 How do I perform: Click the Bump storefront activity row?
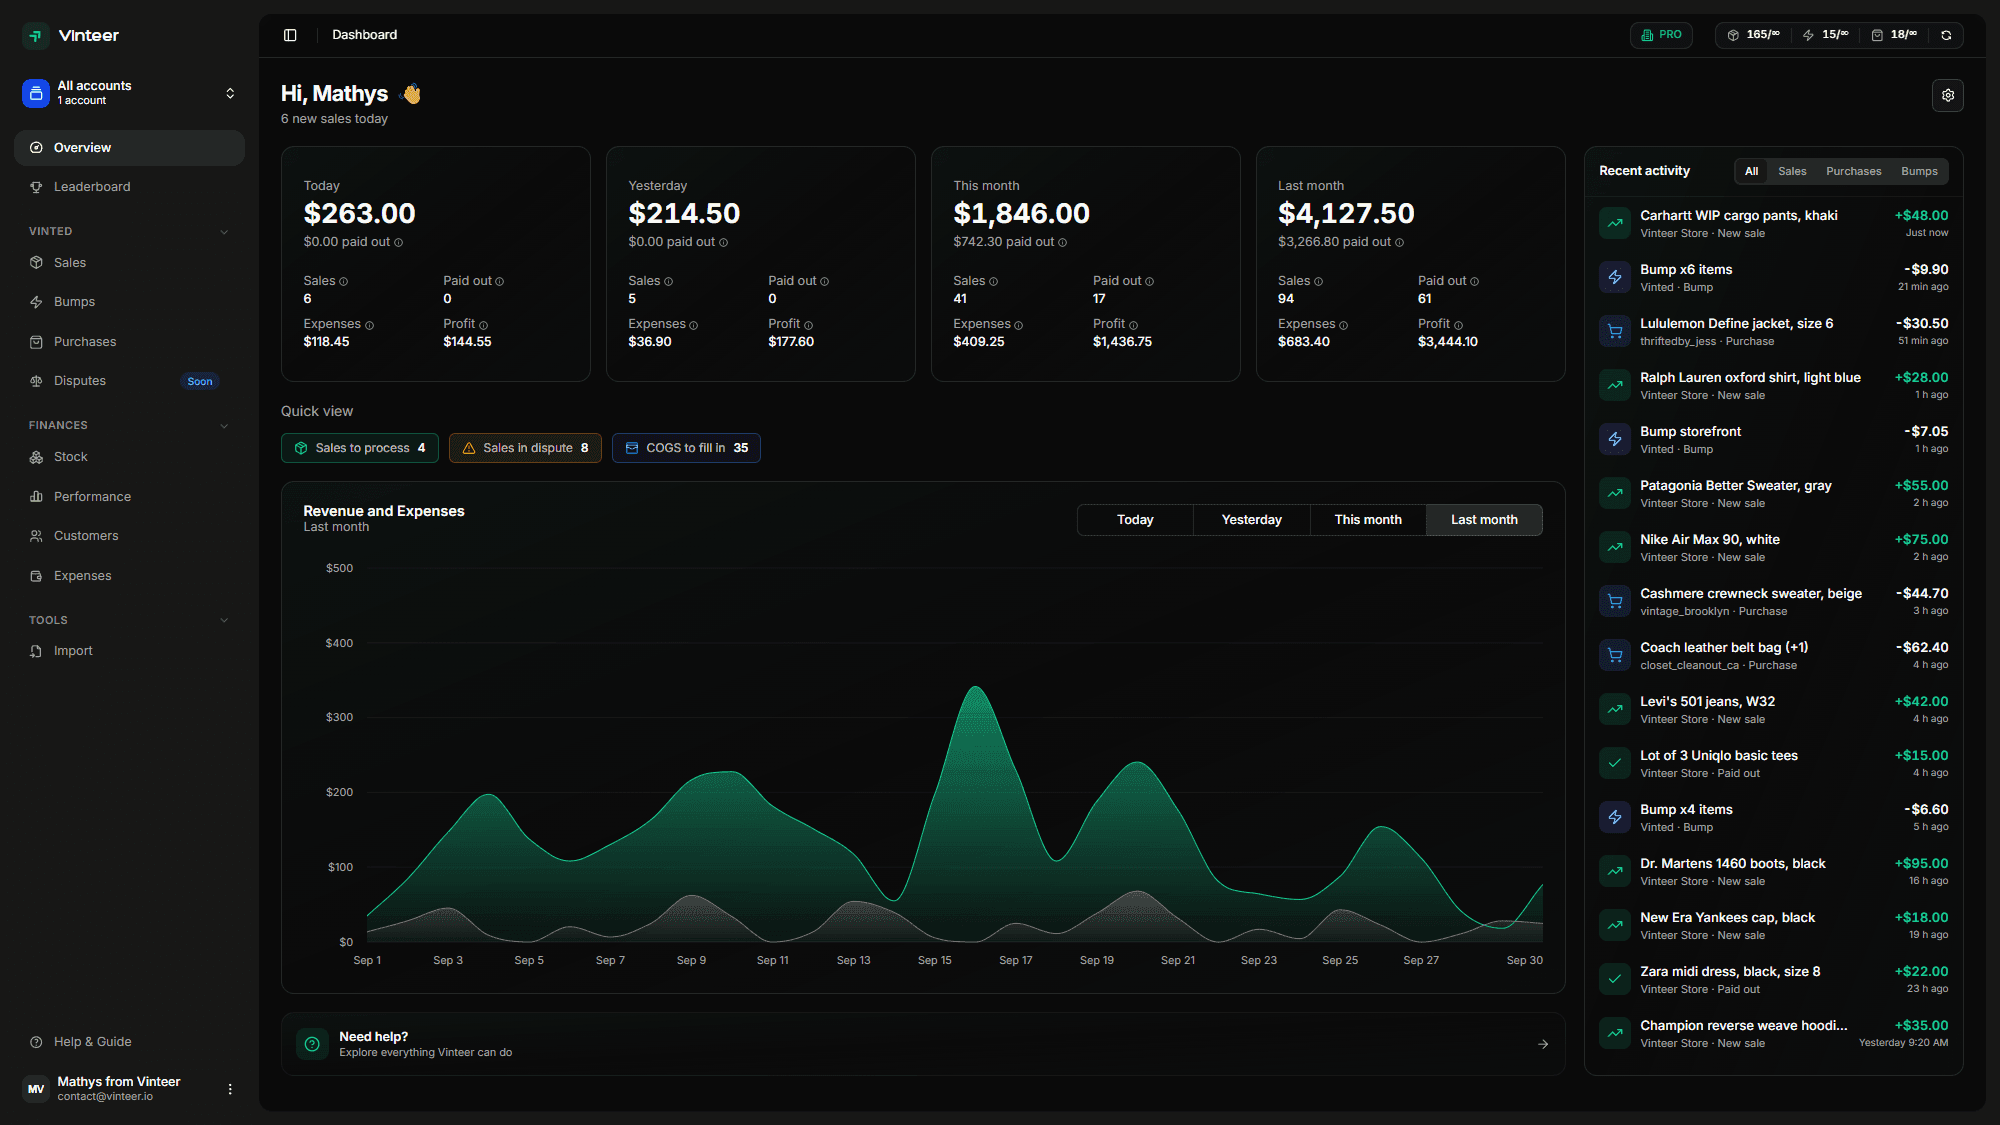(1773, 440)
